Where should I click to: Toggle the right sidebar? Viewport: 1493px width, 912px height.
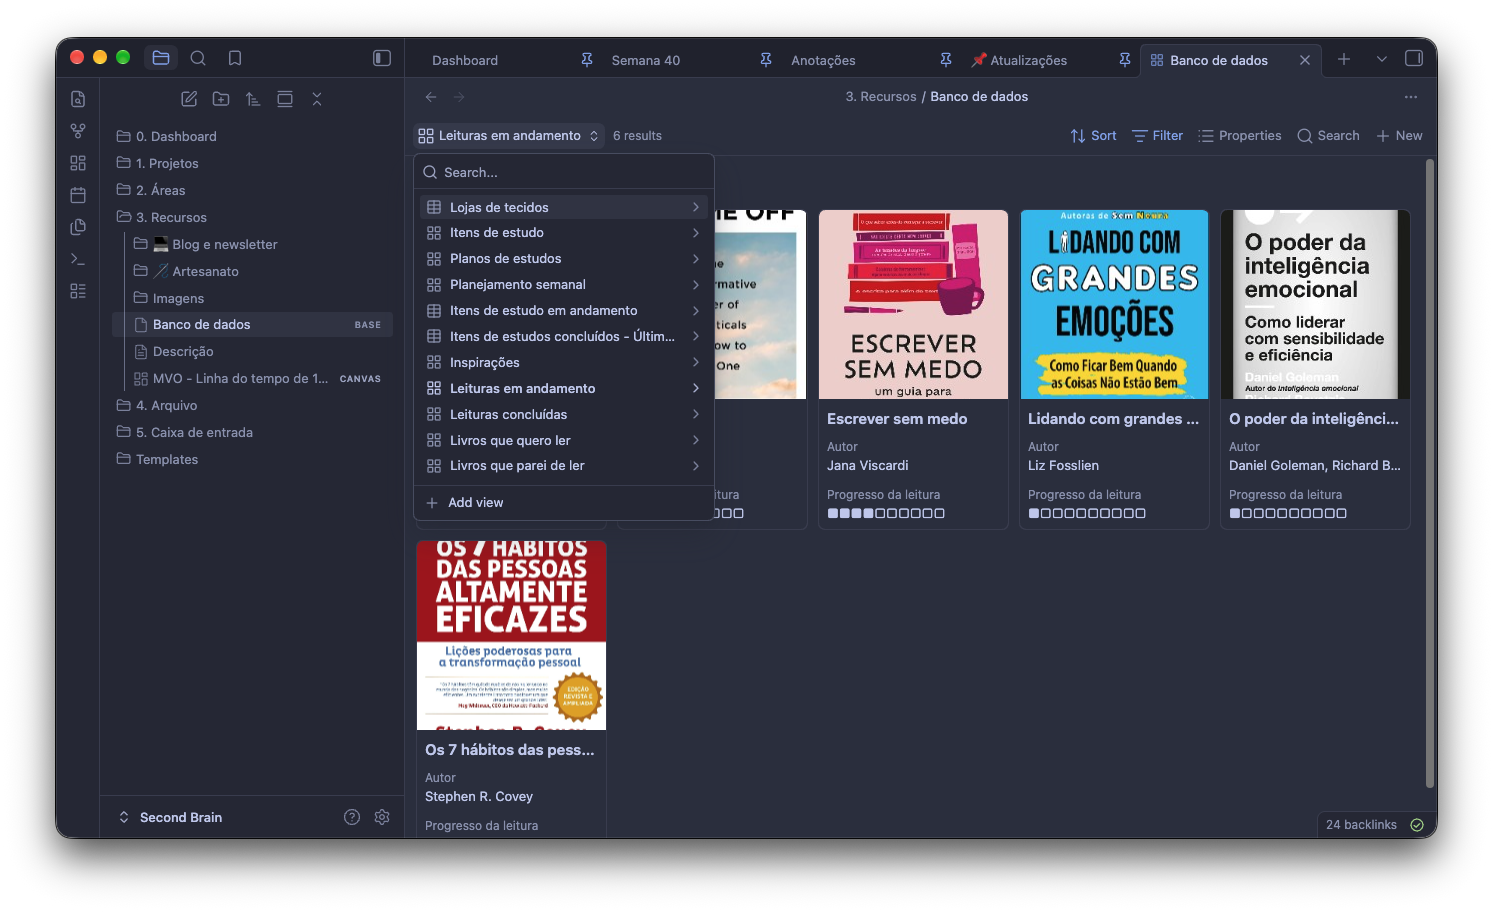click(1414, 59)
